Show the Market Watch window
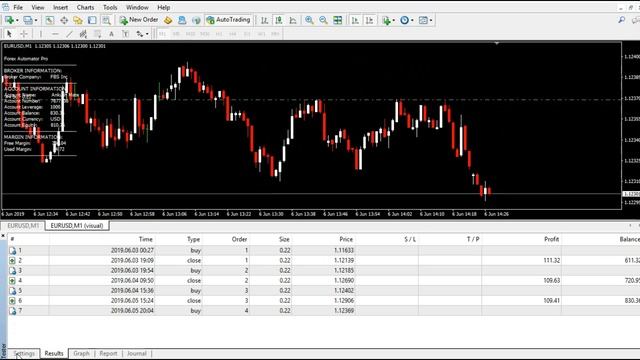640x360 pixels. pos(49,20)
